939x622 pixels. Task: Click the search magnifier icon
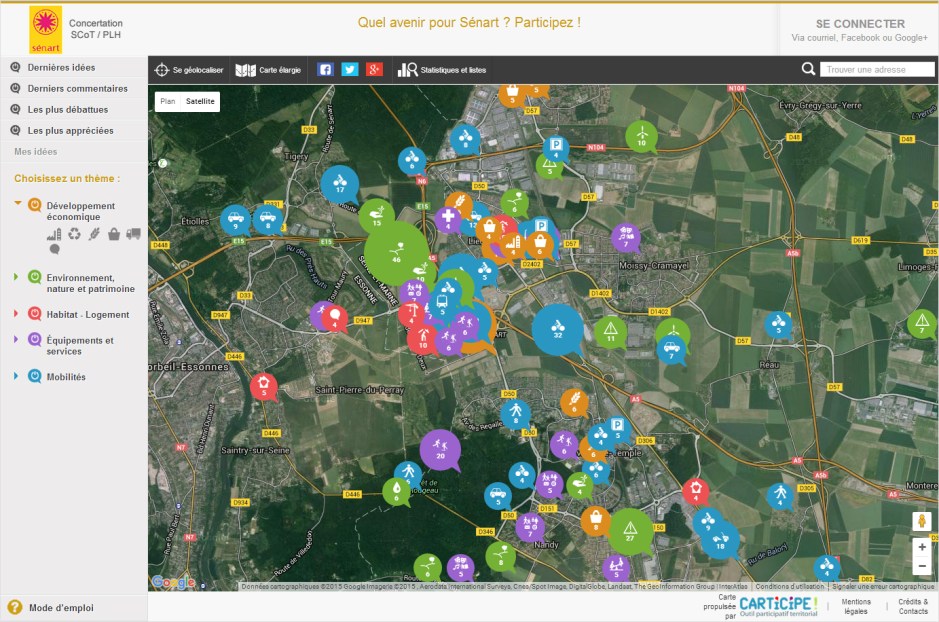808,69
